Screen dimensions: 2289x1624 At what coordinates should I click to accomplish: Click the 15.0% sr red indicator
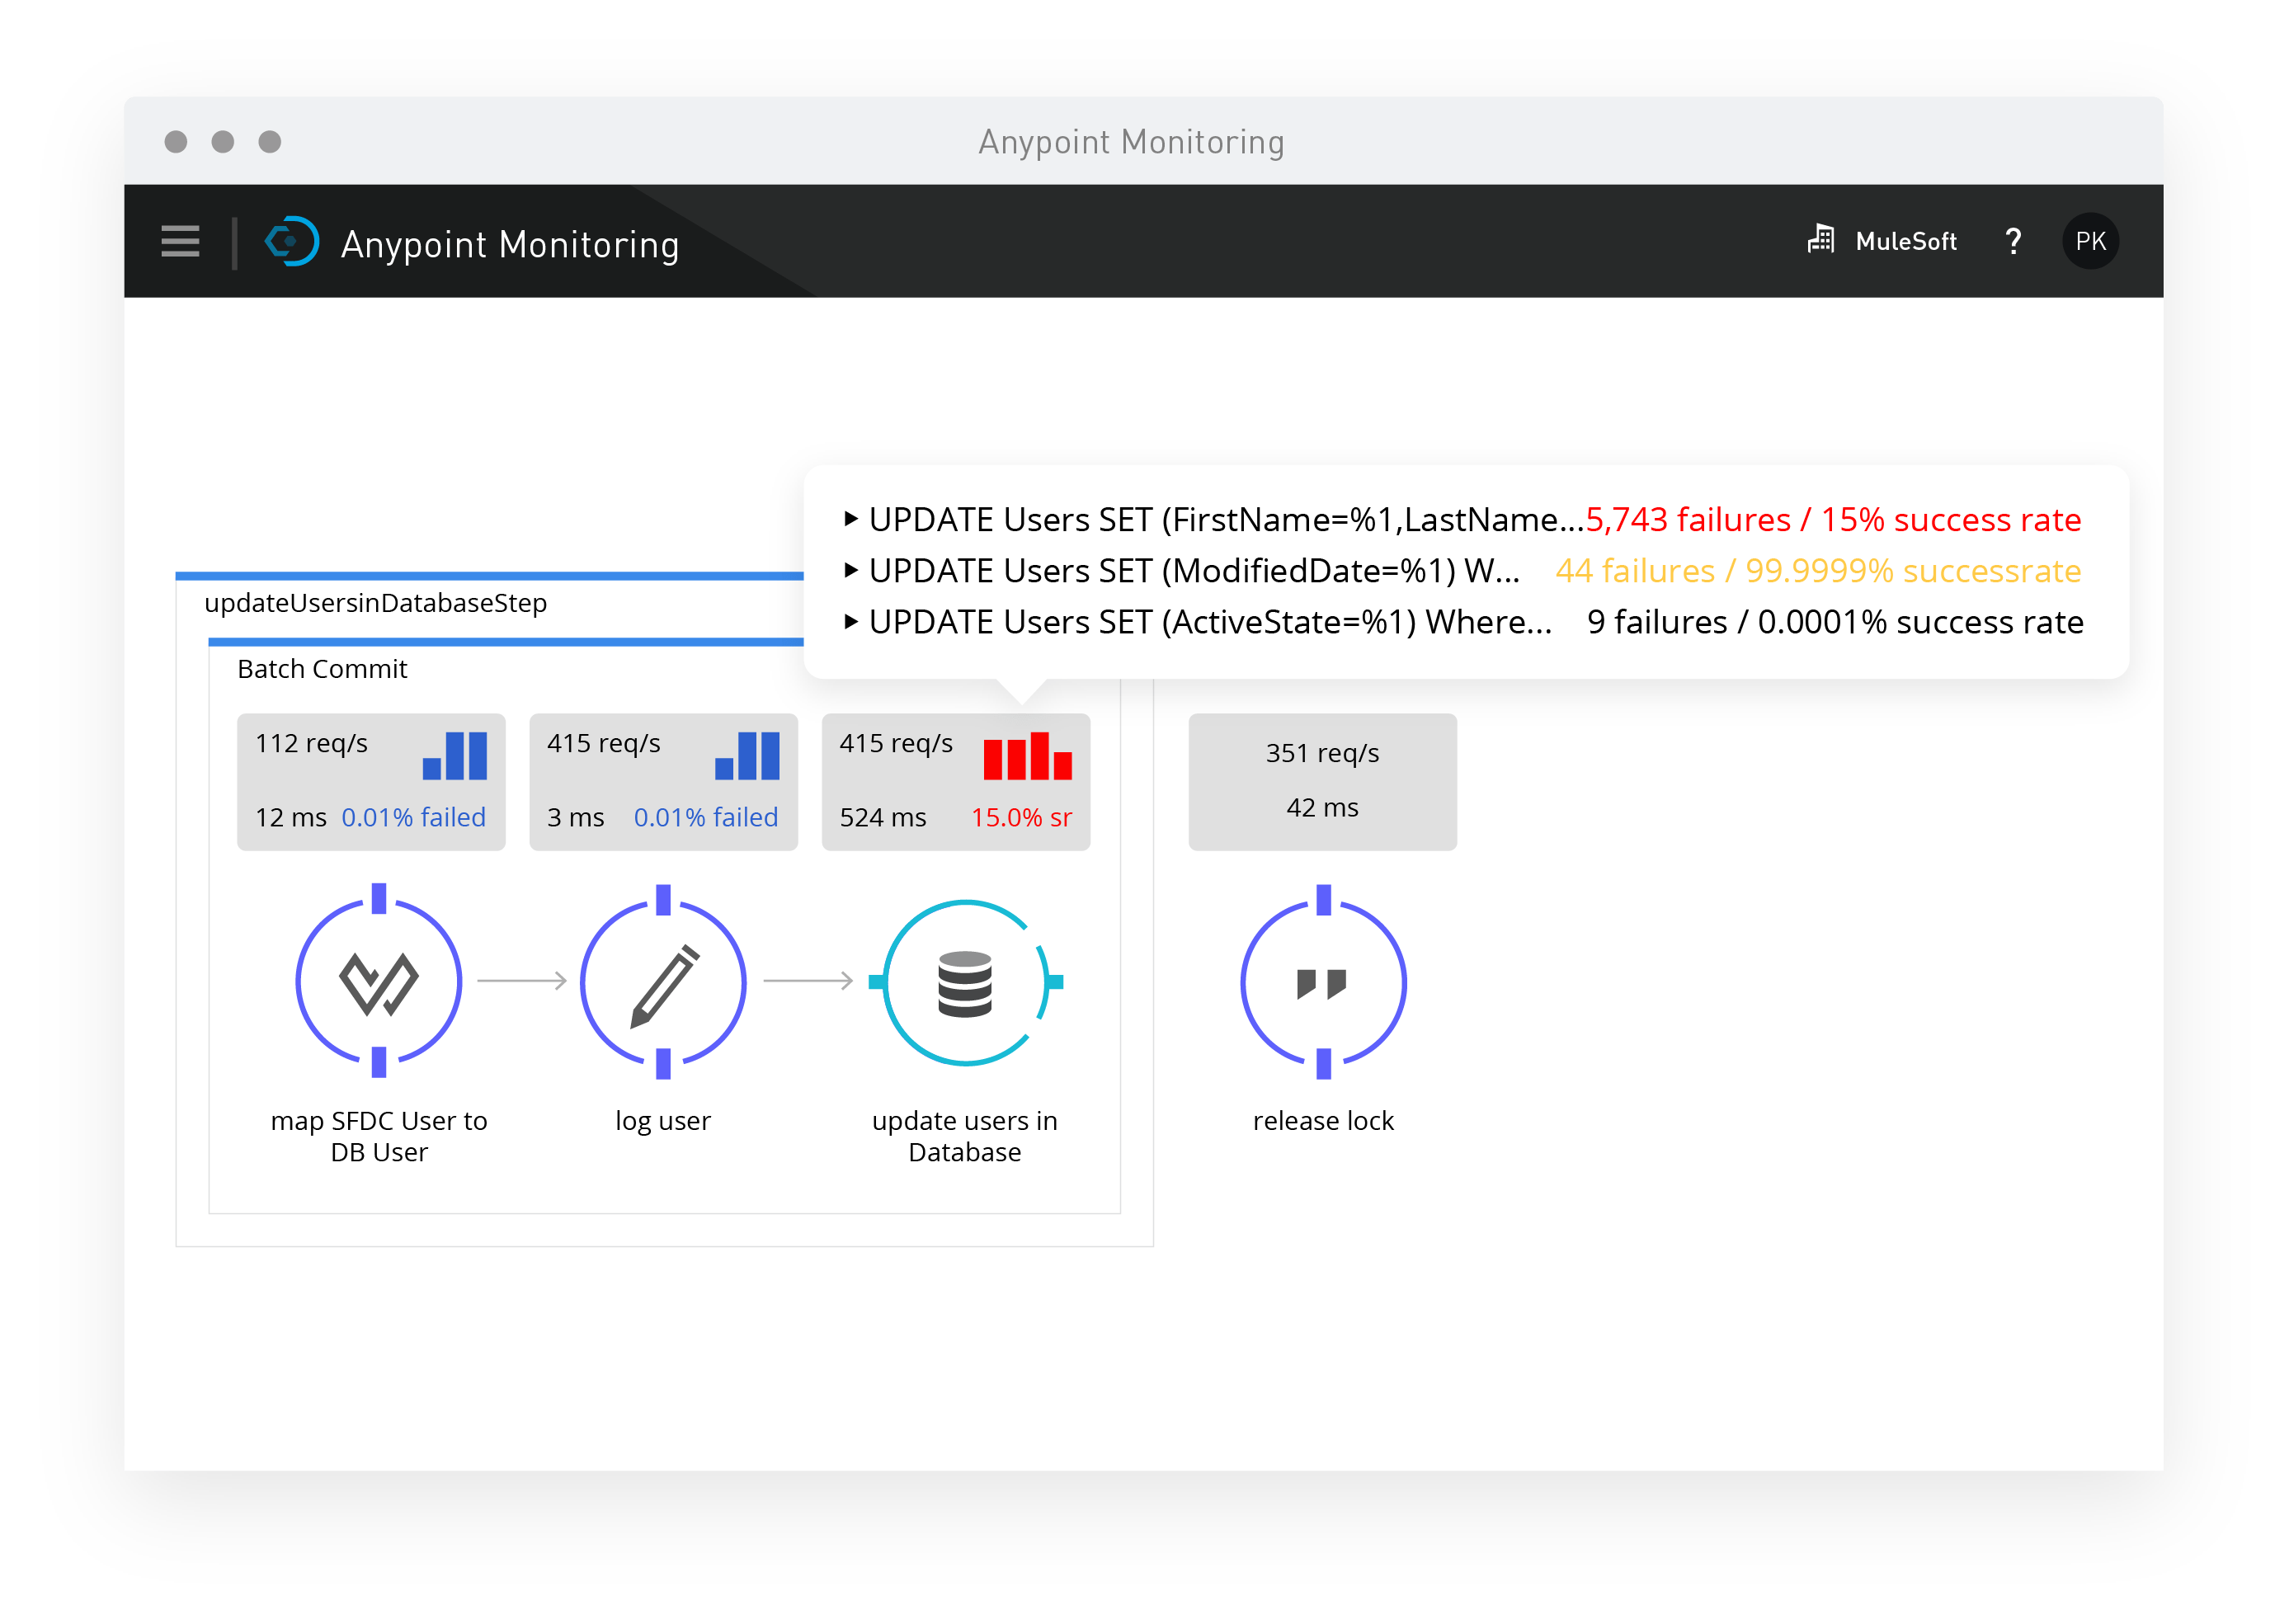pyautogui.click(x=1021, y=817)
